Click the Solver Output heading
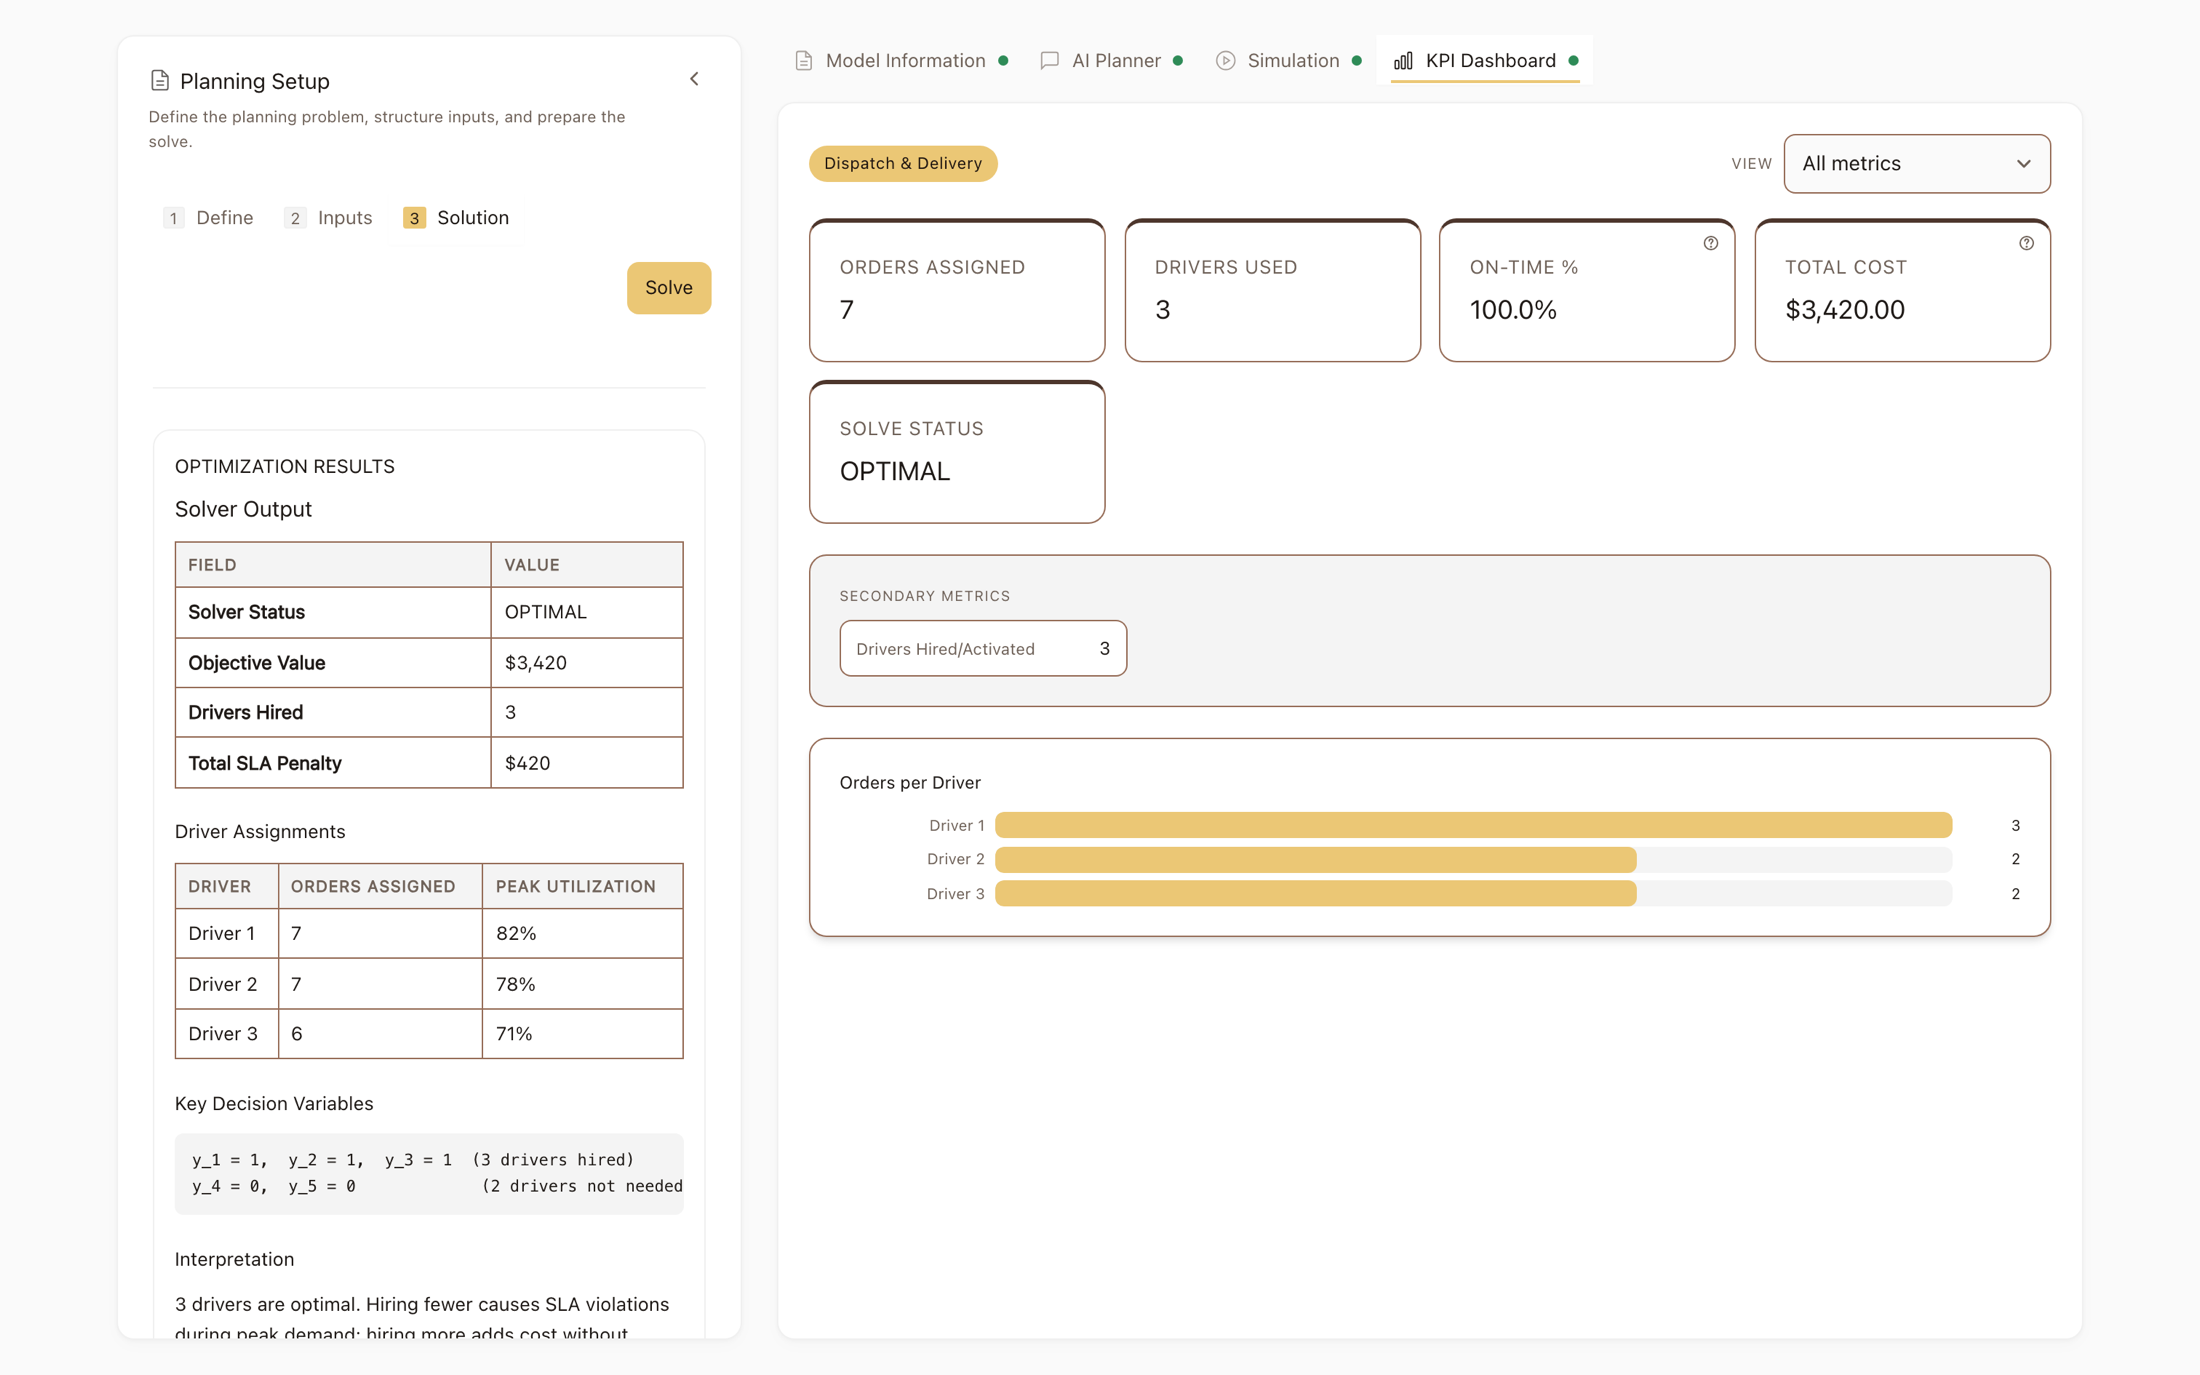 (x=243, y=509)
